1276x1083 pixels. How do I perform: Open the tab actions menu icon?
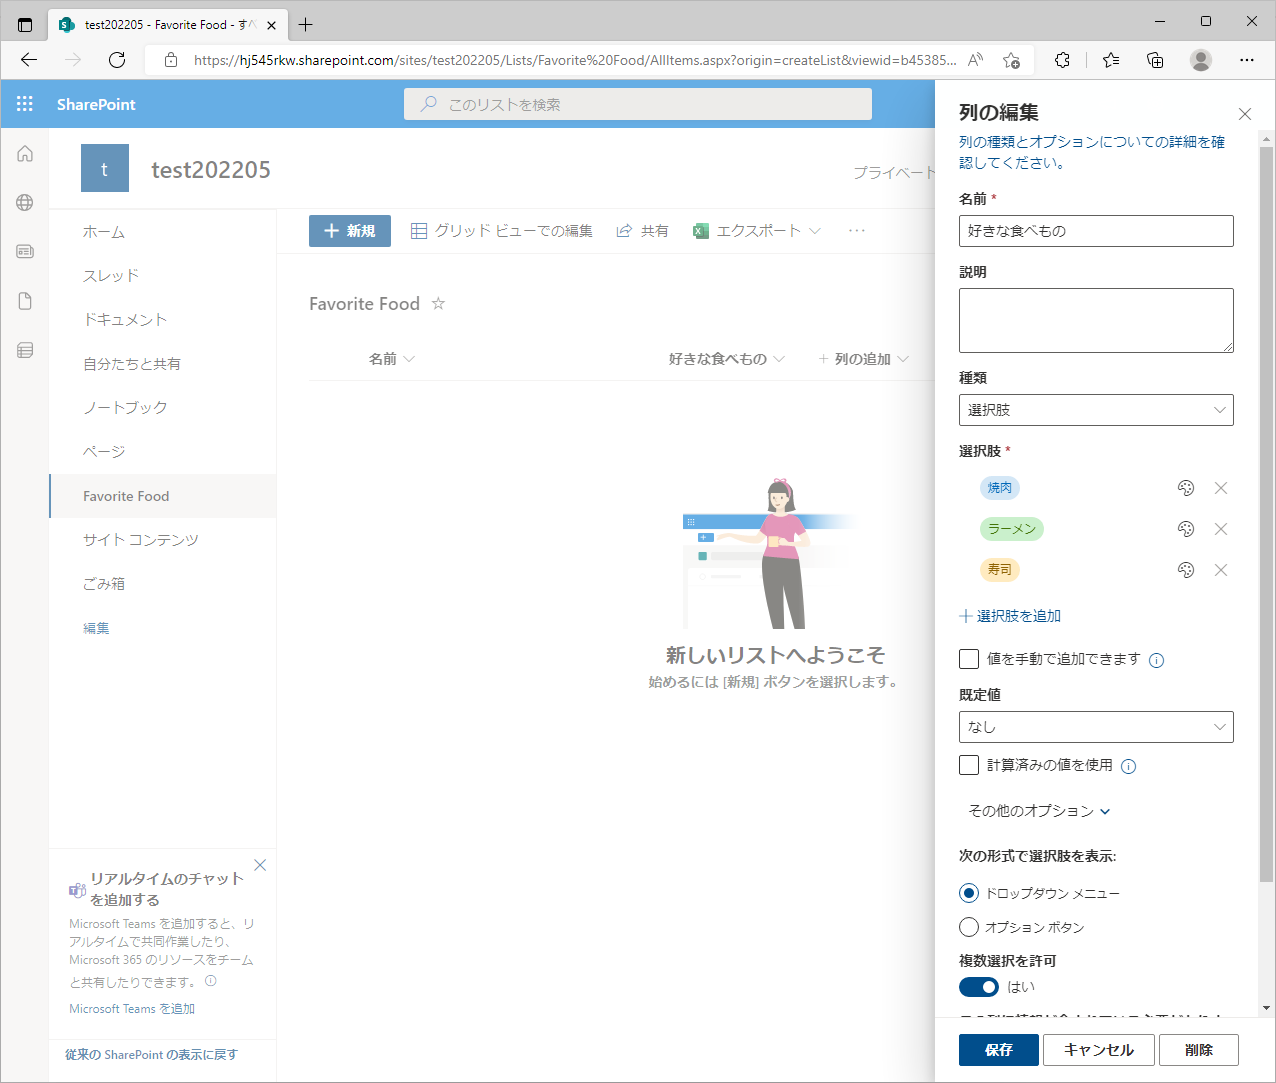tap(25, 24)
